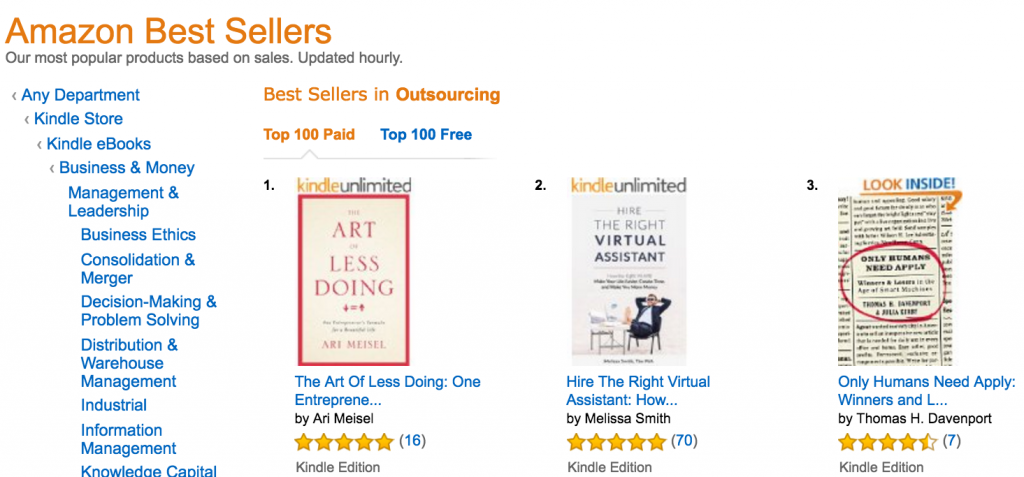View the 70 reviews for Virtual Assistant book
Viewport: 1024px width, 477px height.
pyautogui.click(x=684, y=441)
